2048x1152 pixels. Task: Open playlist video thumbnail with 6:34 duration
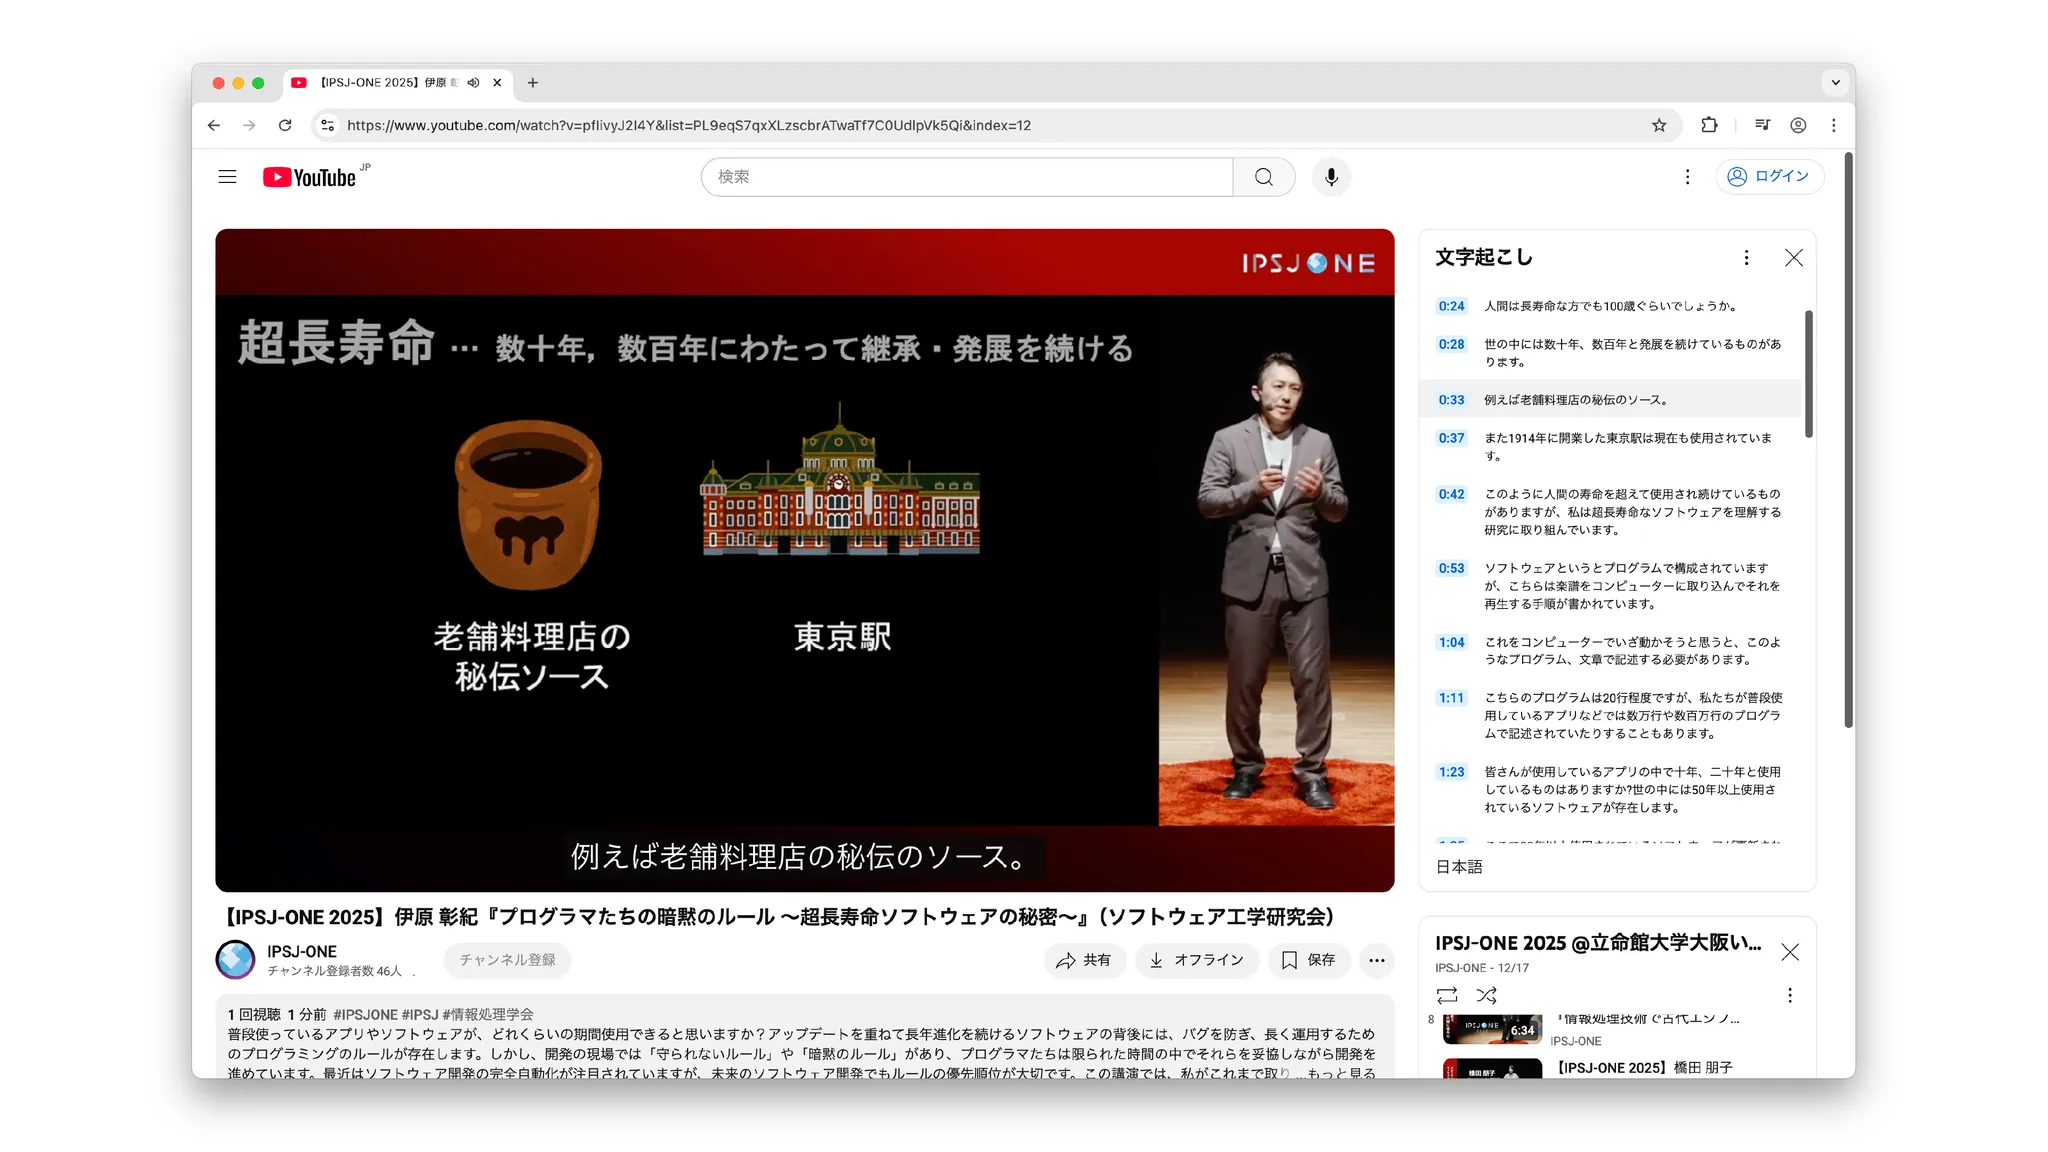click(x=1492, y=1028)
